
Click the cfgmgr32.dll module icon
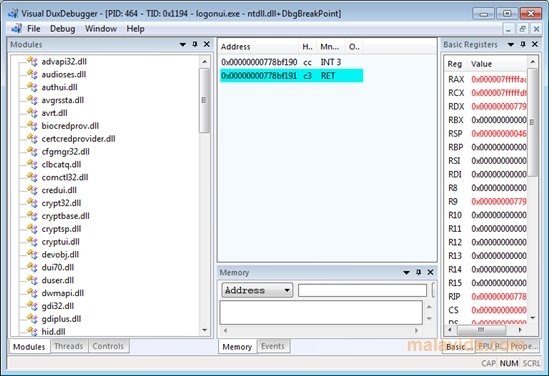[32, 152]
